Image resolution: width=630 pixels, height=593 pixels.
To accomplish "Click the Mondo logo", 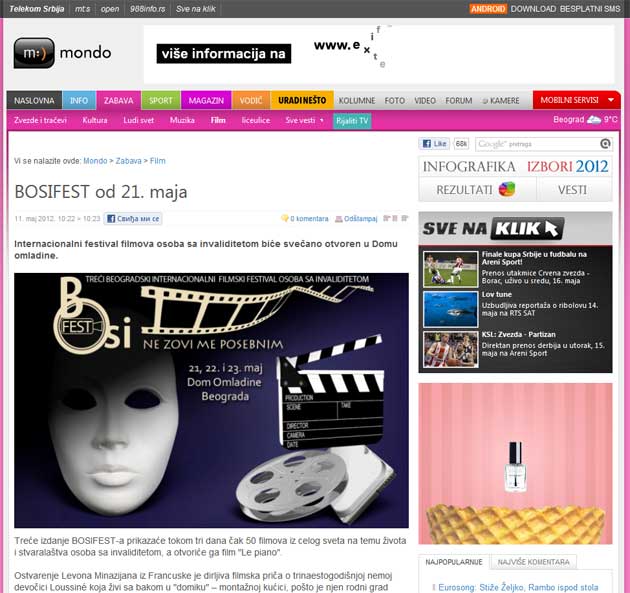I will click(x=62, y=53).
